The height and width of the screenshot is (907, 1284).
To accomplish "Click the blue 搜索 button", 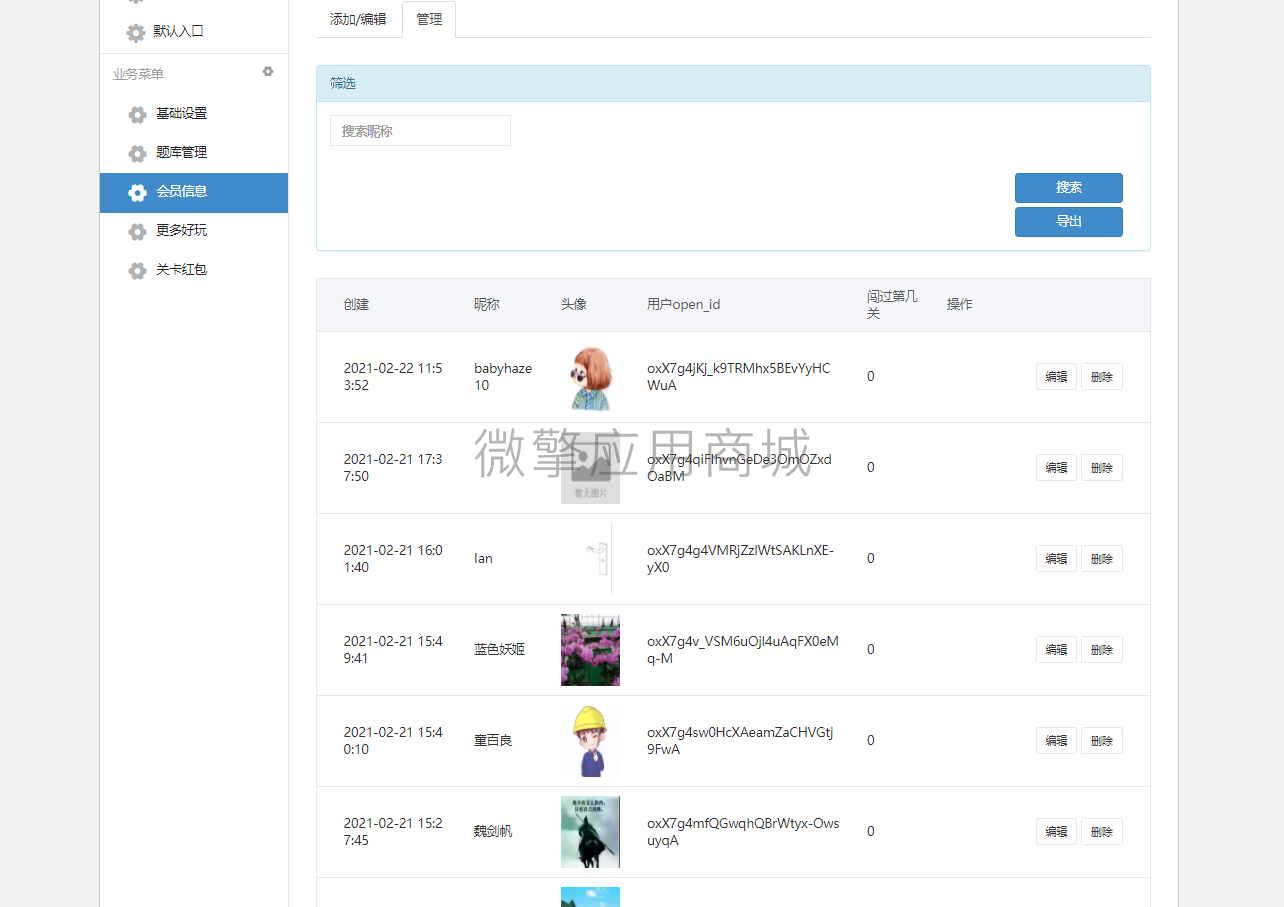I will tap(1069, 188).
